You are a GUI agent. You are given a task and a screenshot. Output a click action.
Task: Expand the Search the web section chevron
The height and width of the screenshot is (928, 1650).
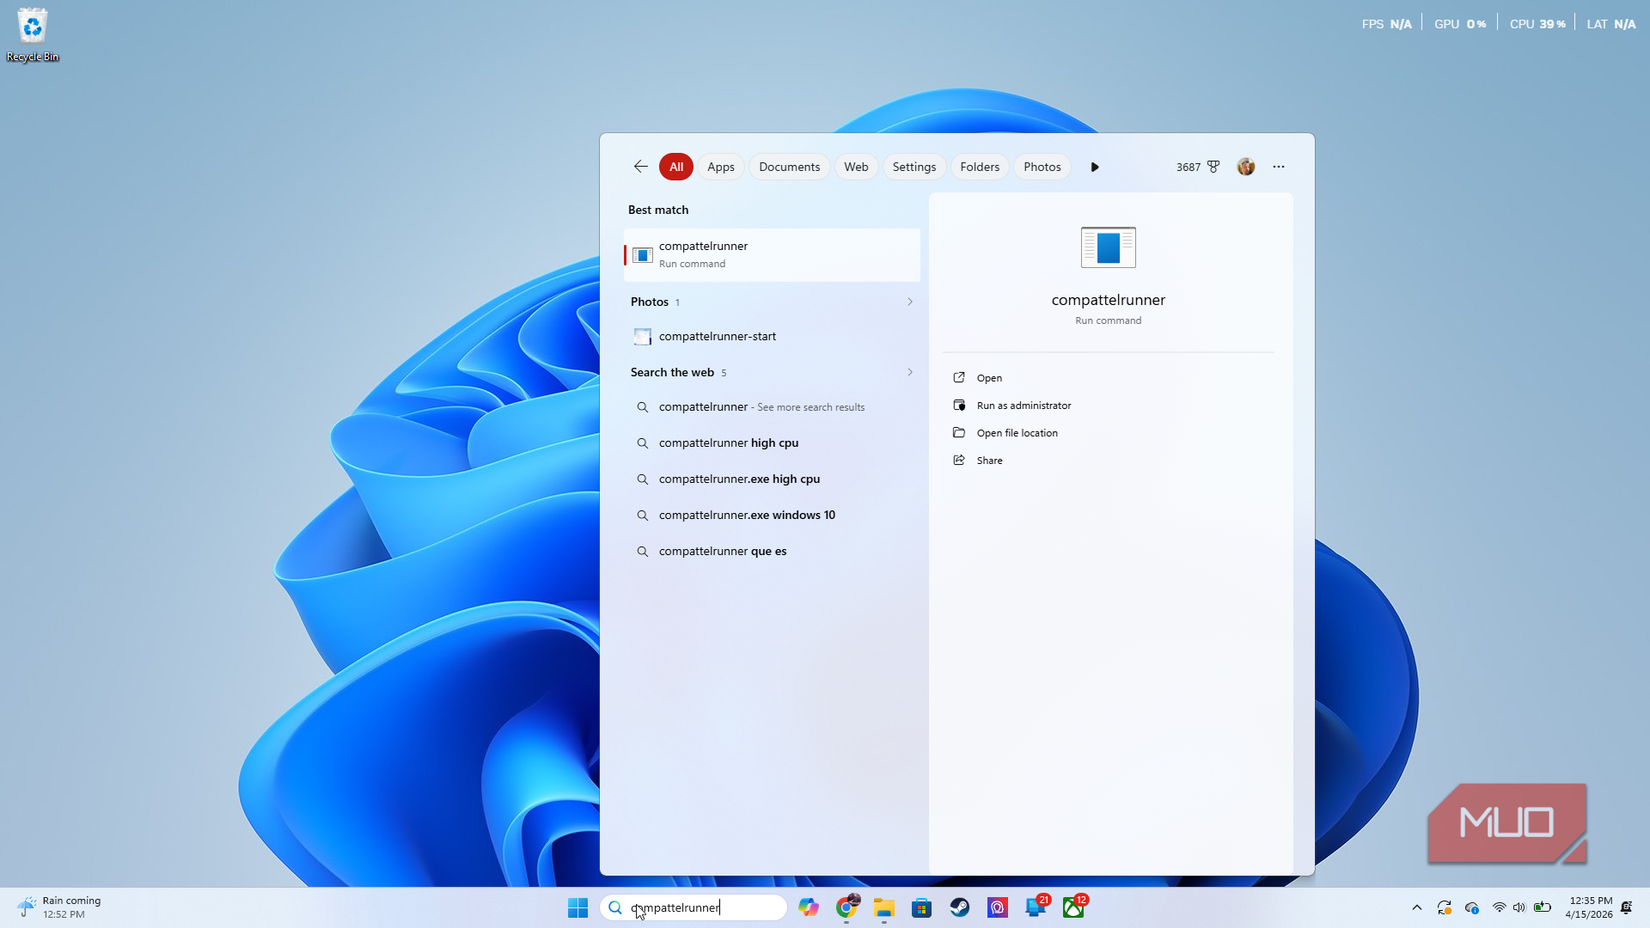point(910,372)
